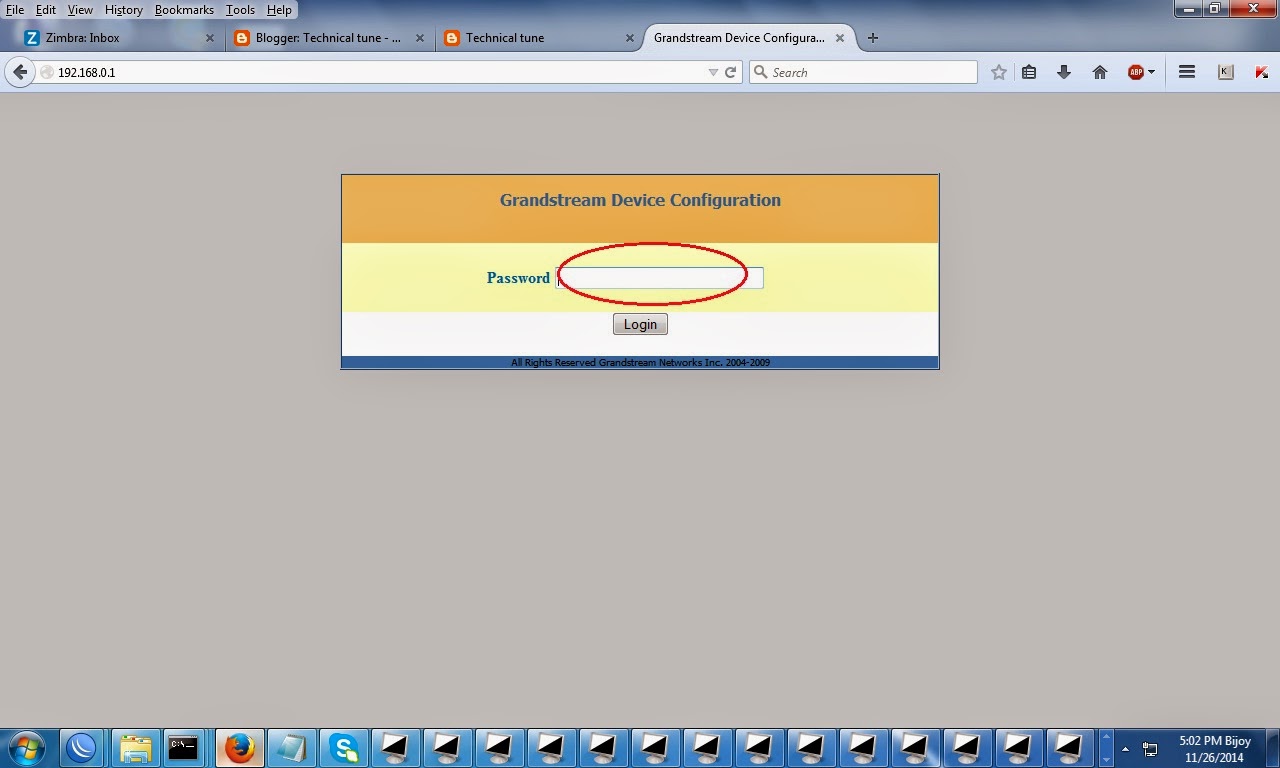Screen dimensions: 1280x768
Task: Open the Firefox hamburger menu
Action: (1187, 72)
